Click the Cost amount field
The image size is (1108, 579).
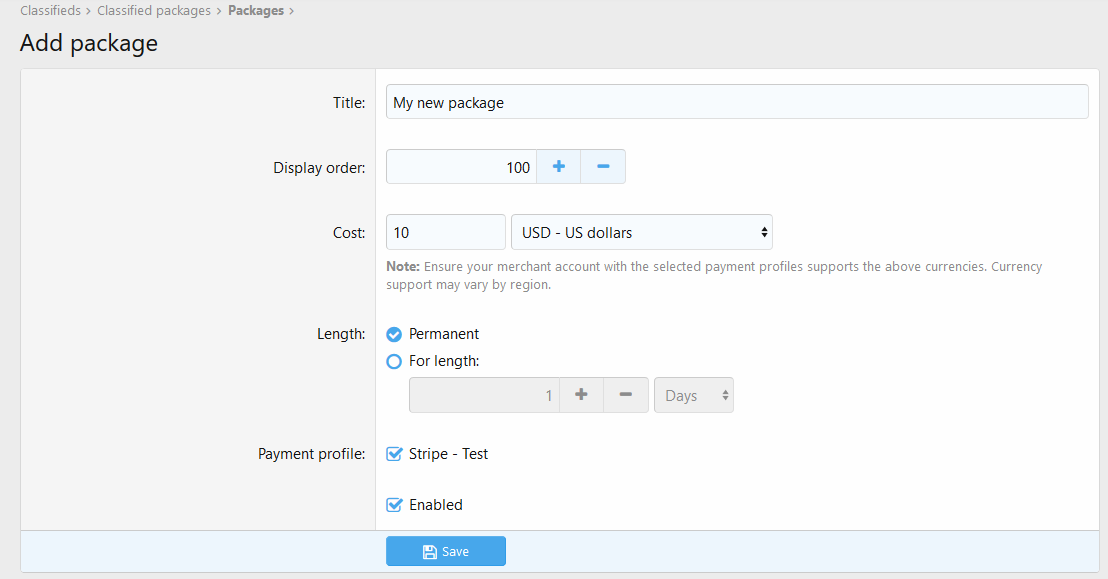(446, 232)
